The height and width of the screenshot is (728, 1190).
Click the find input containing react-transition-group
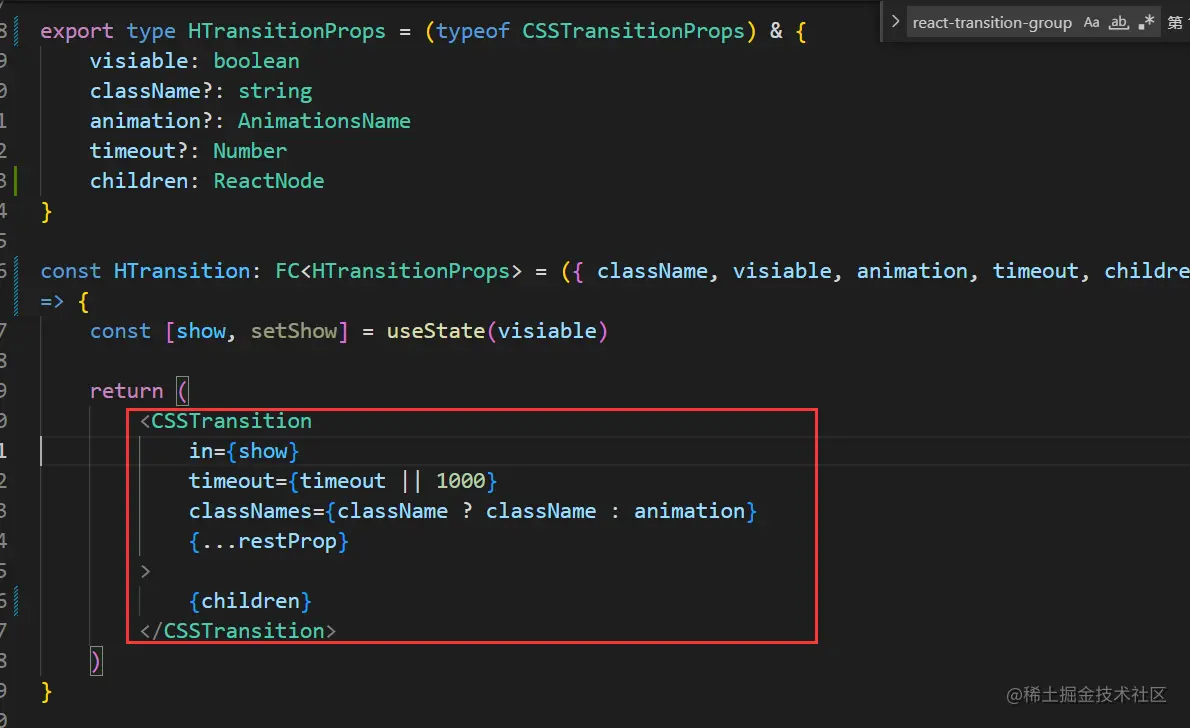(990, 22)
